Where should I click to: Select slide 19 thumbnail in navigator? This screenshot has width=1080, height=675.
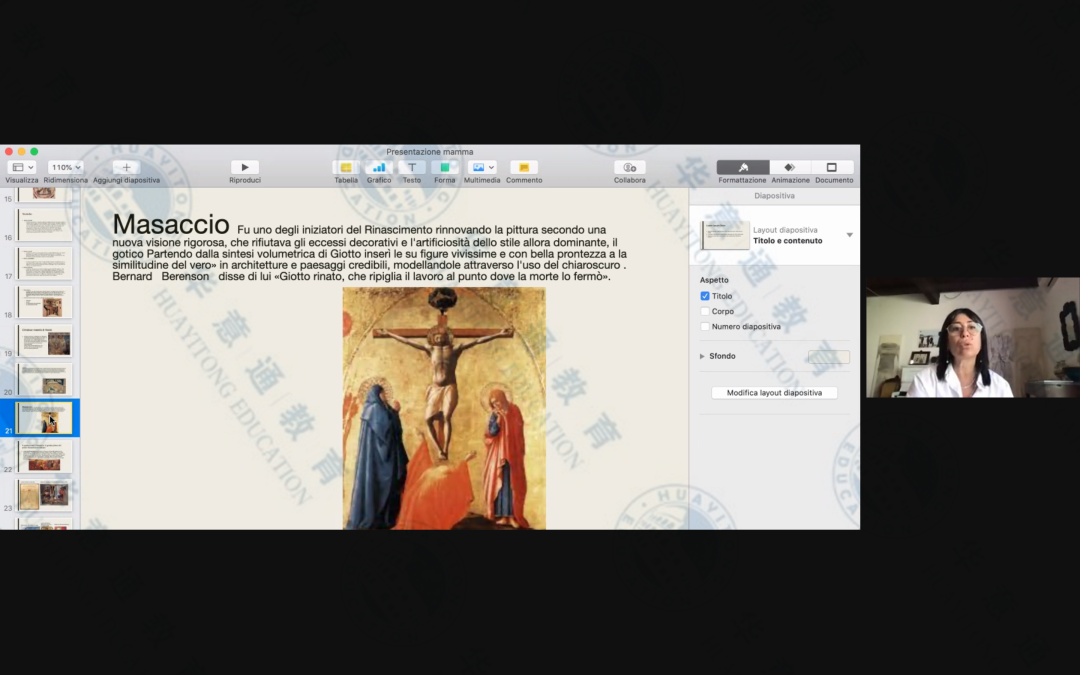tap(45, 340)
